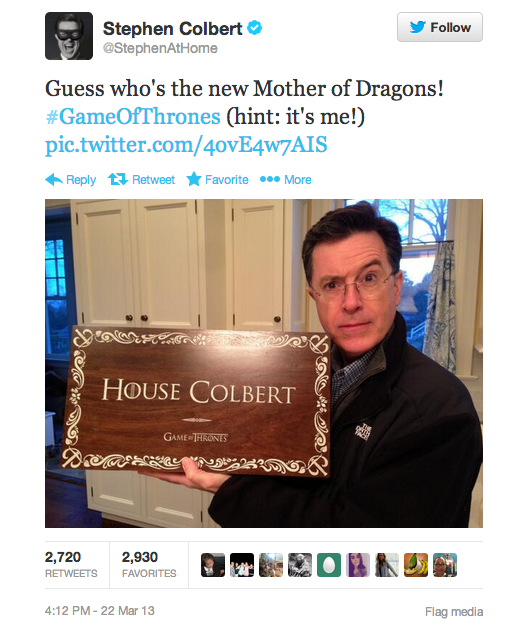Click the green egg avatar
This screenshot has height=625, width=511.
(329, 565)
